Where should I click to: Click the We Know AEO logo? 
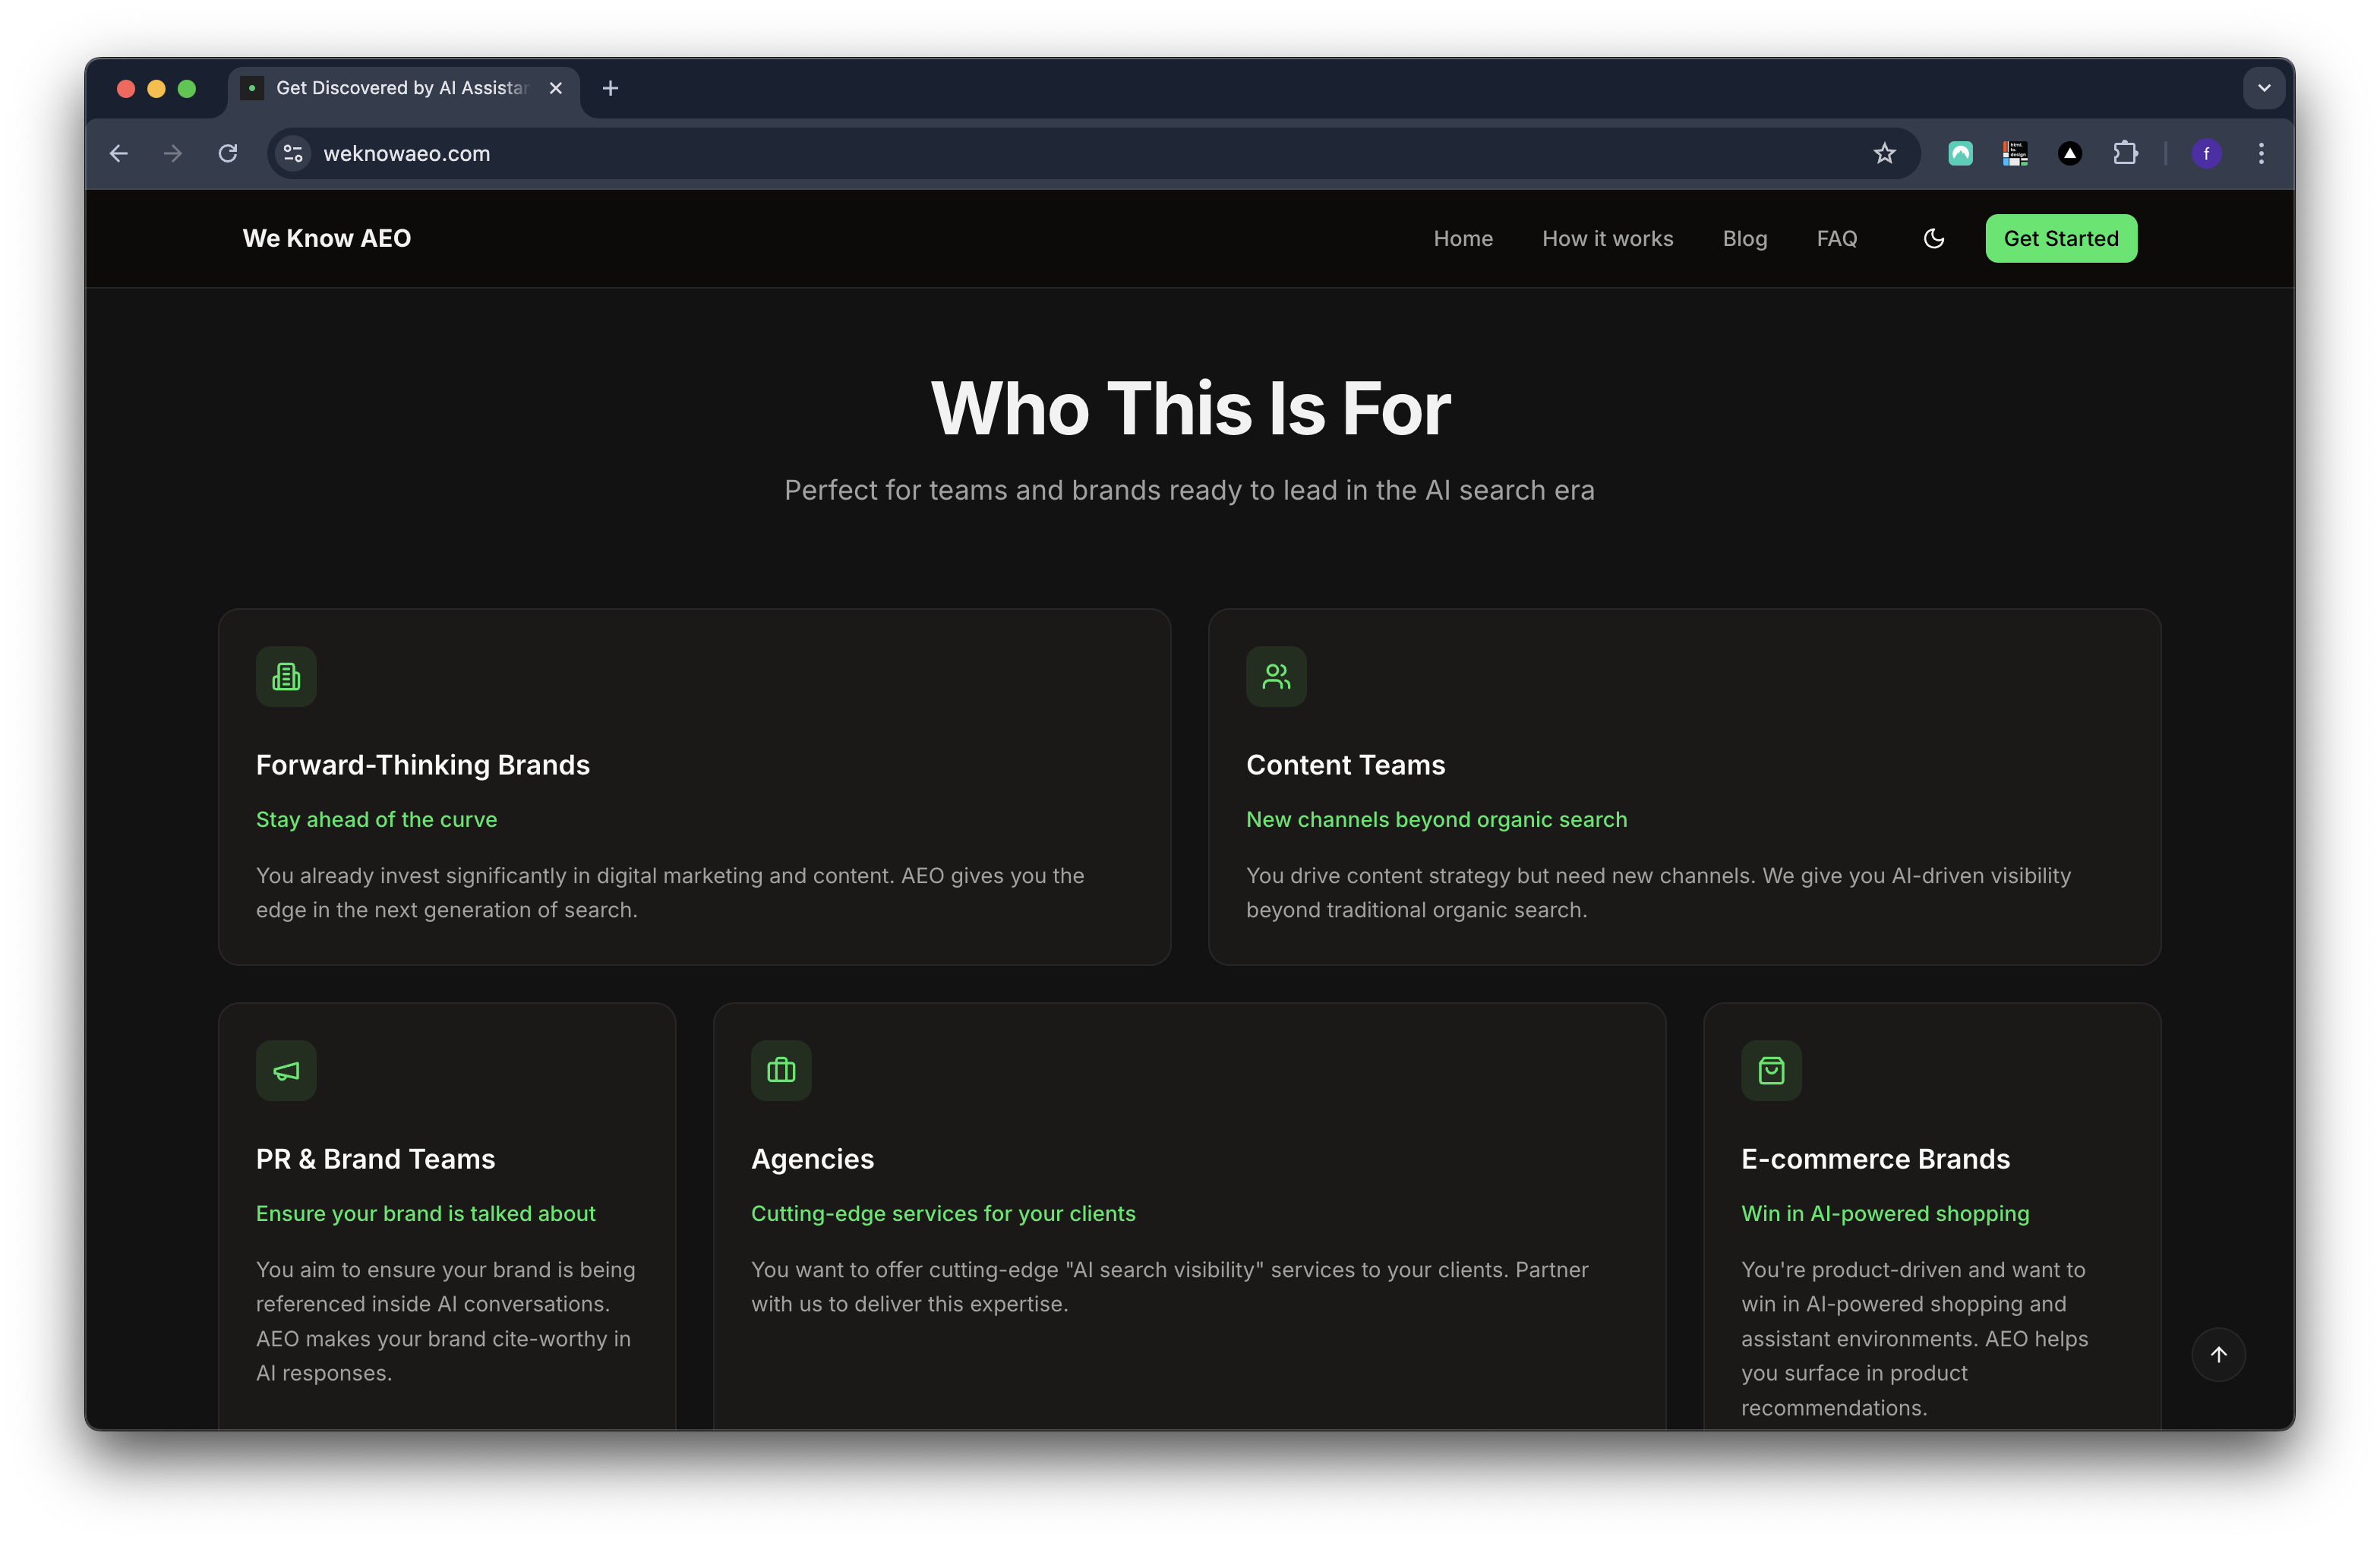tap(326, 238)
